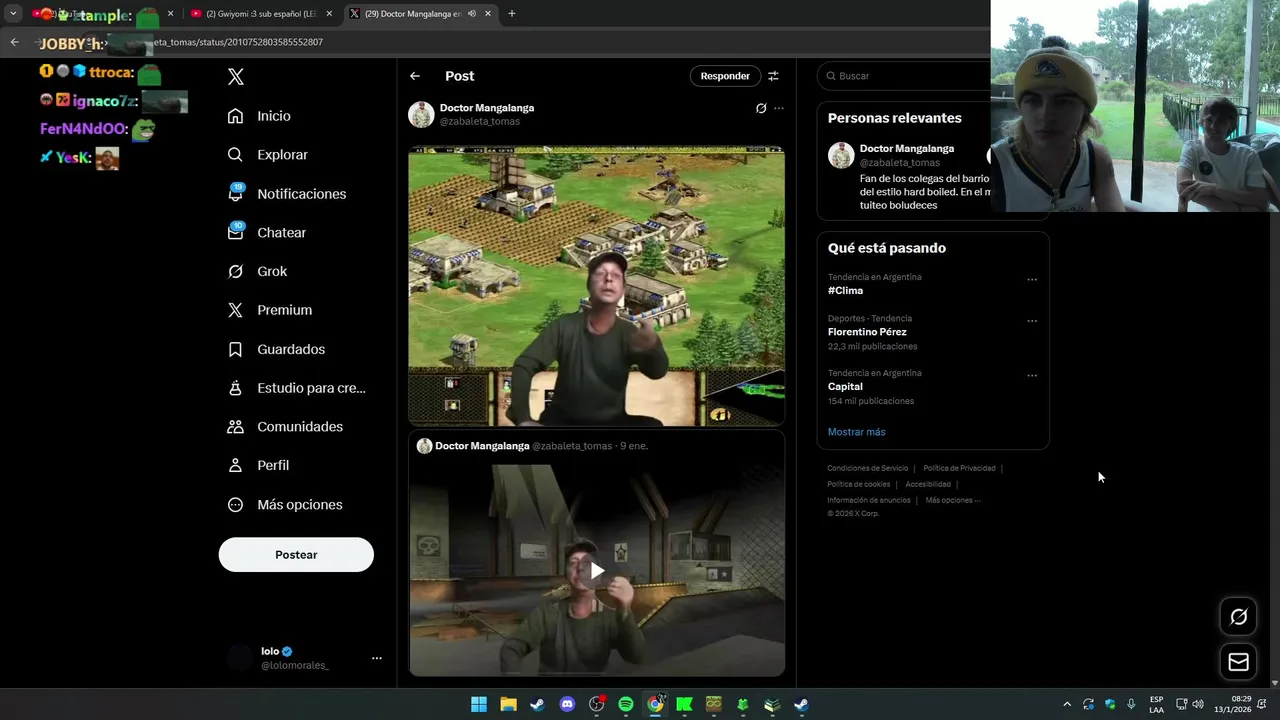Open options for Florentino Pérez trend
1280x720 pixels.
coord(1032,321)
